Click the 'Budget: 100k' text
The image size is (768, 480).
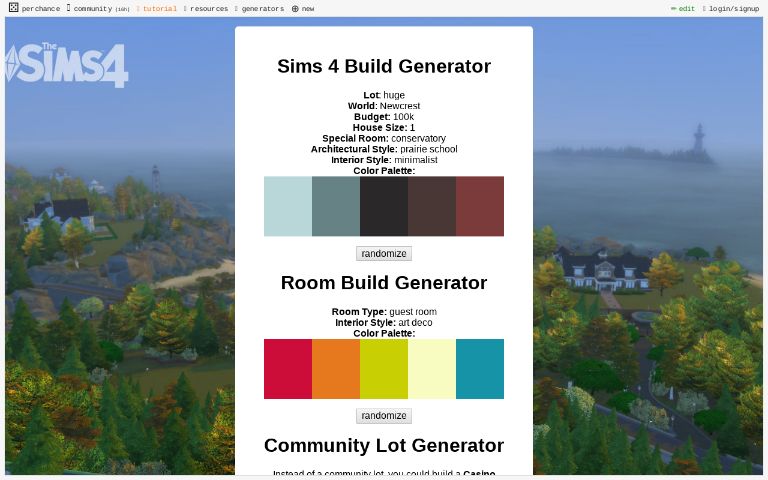coord(384,117)
